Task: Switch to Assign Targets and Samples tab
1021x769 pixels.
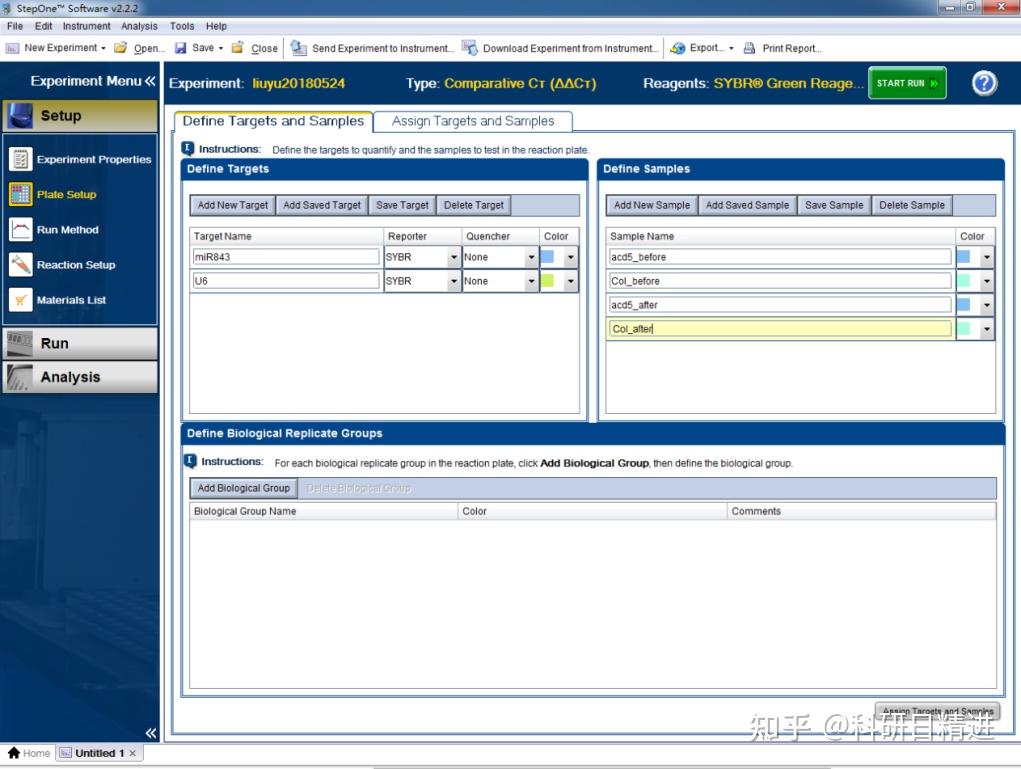Action: point(473,121)
